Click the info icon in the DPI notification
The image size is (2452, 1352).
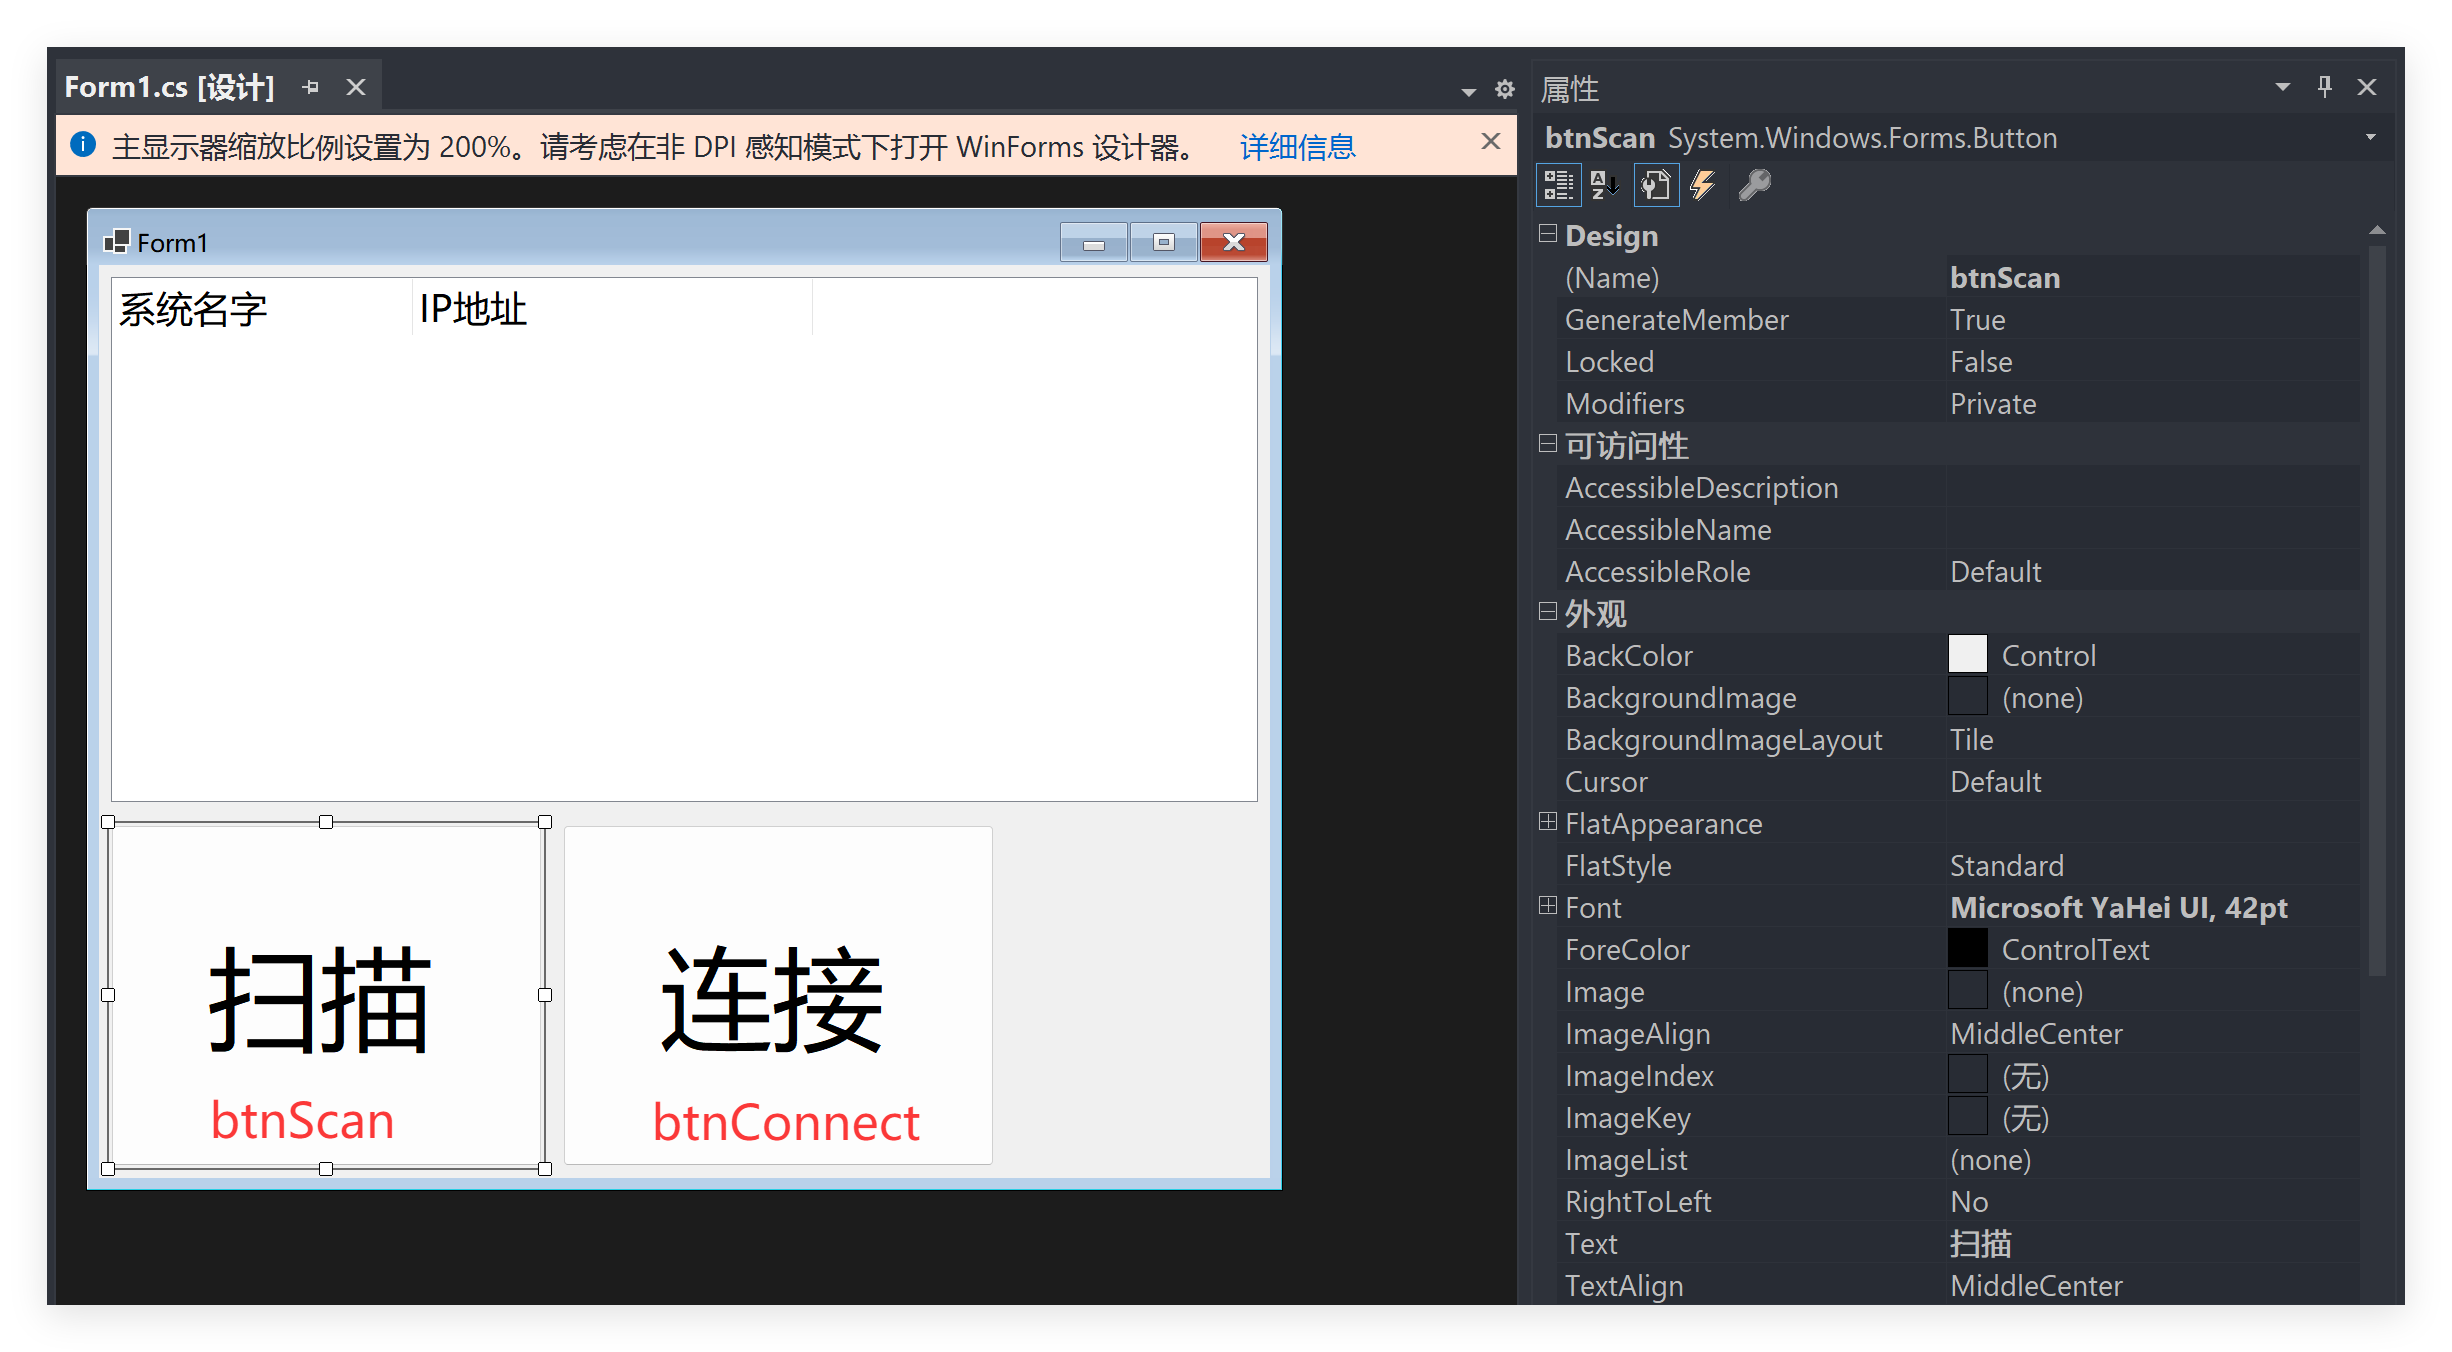pyautogui.click(x=83, y=145)
